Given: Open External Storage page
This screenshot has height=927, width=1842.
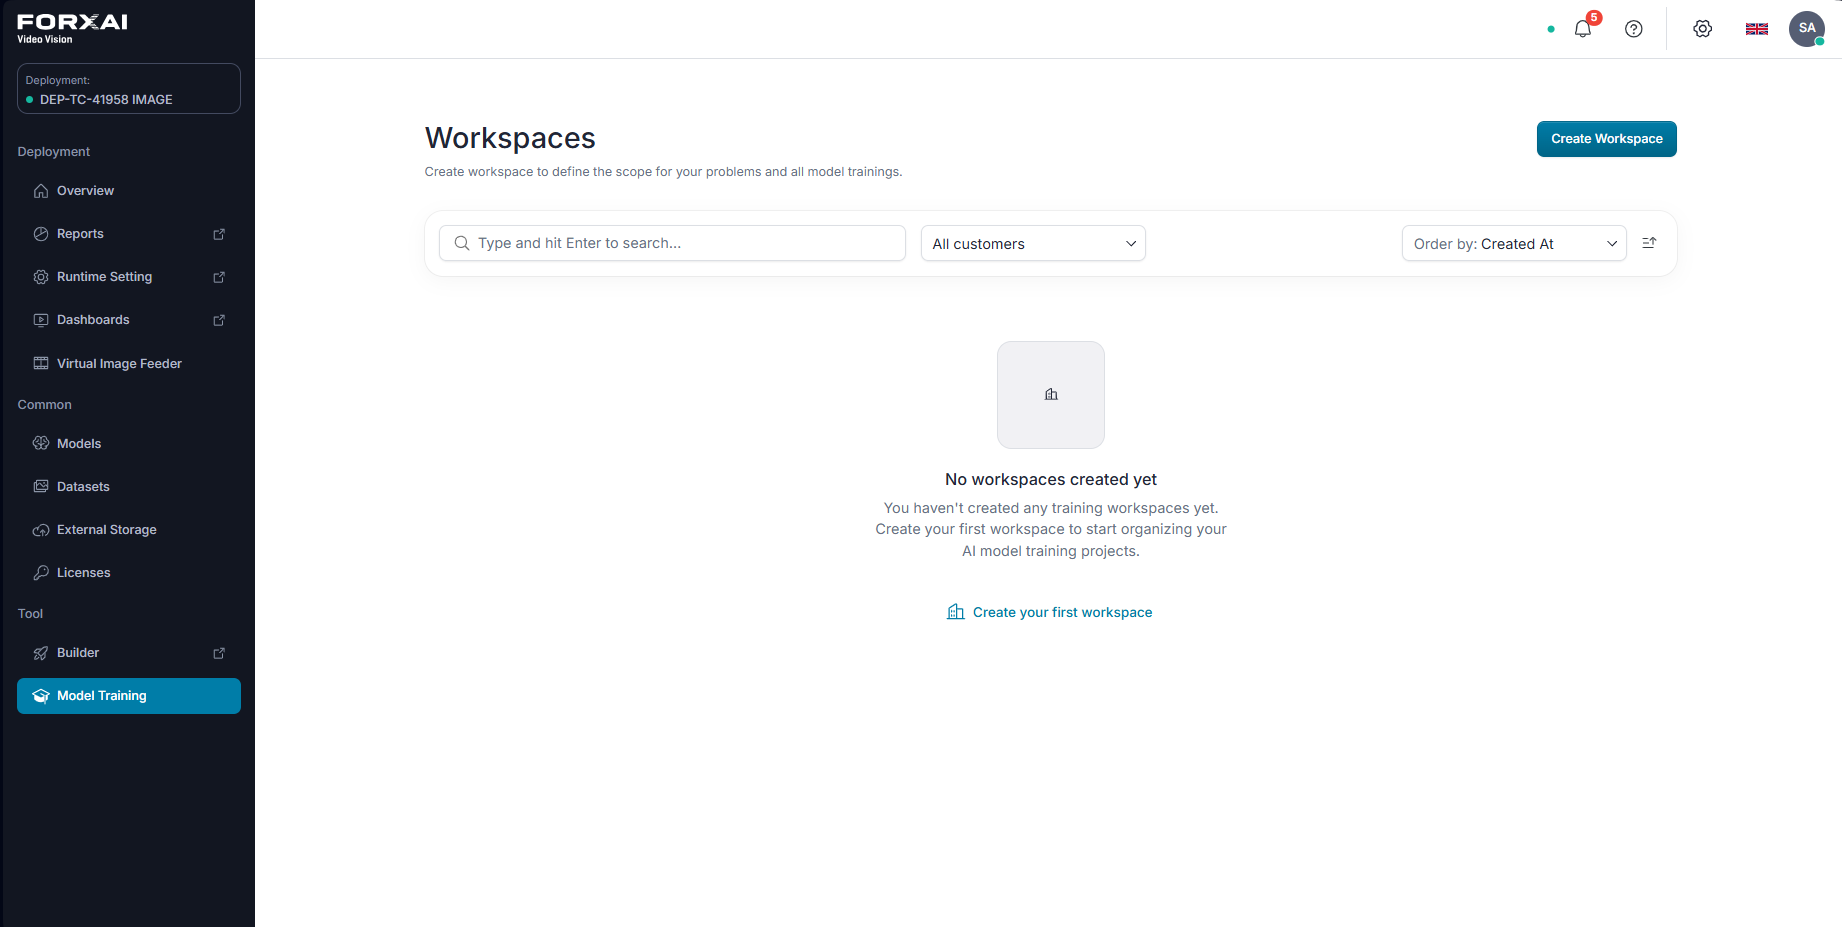Looking at the screenshot, I should [x=129, y=530].
